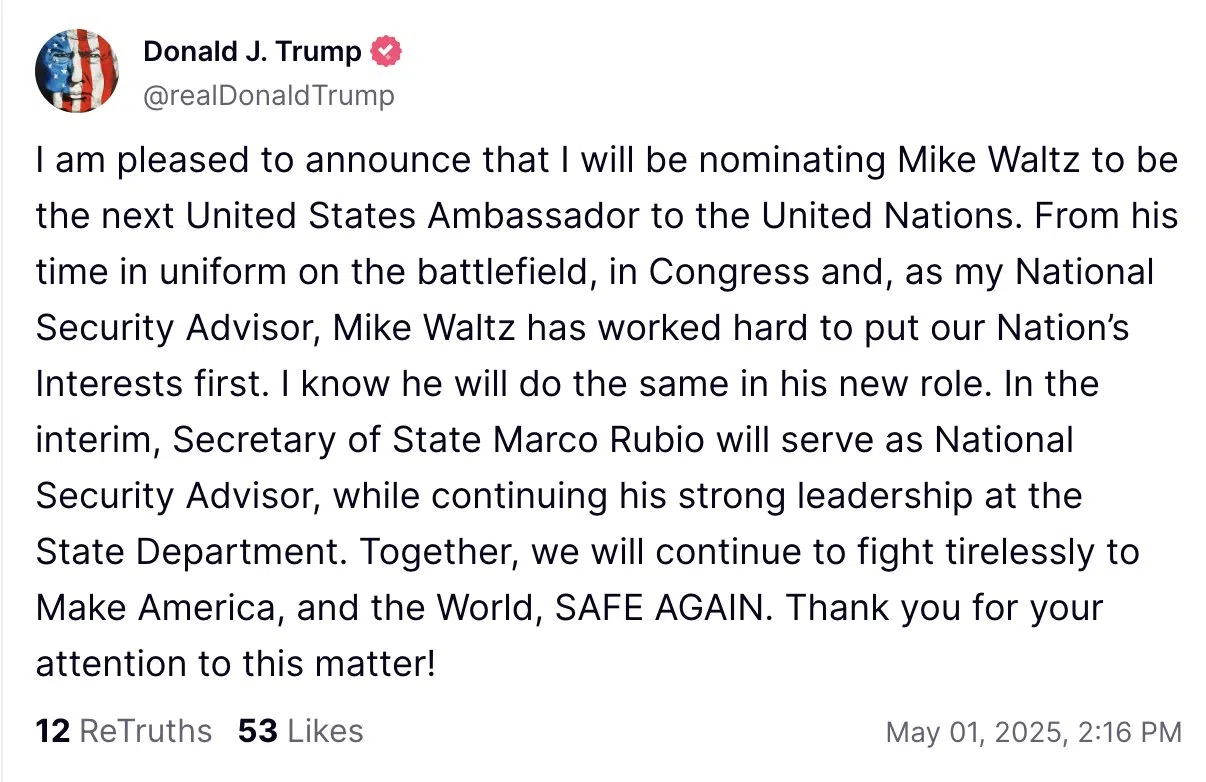
Task: Click the number 53 like count
Action: click(257, 731)
